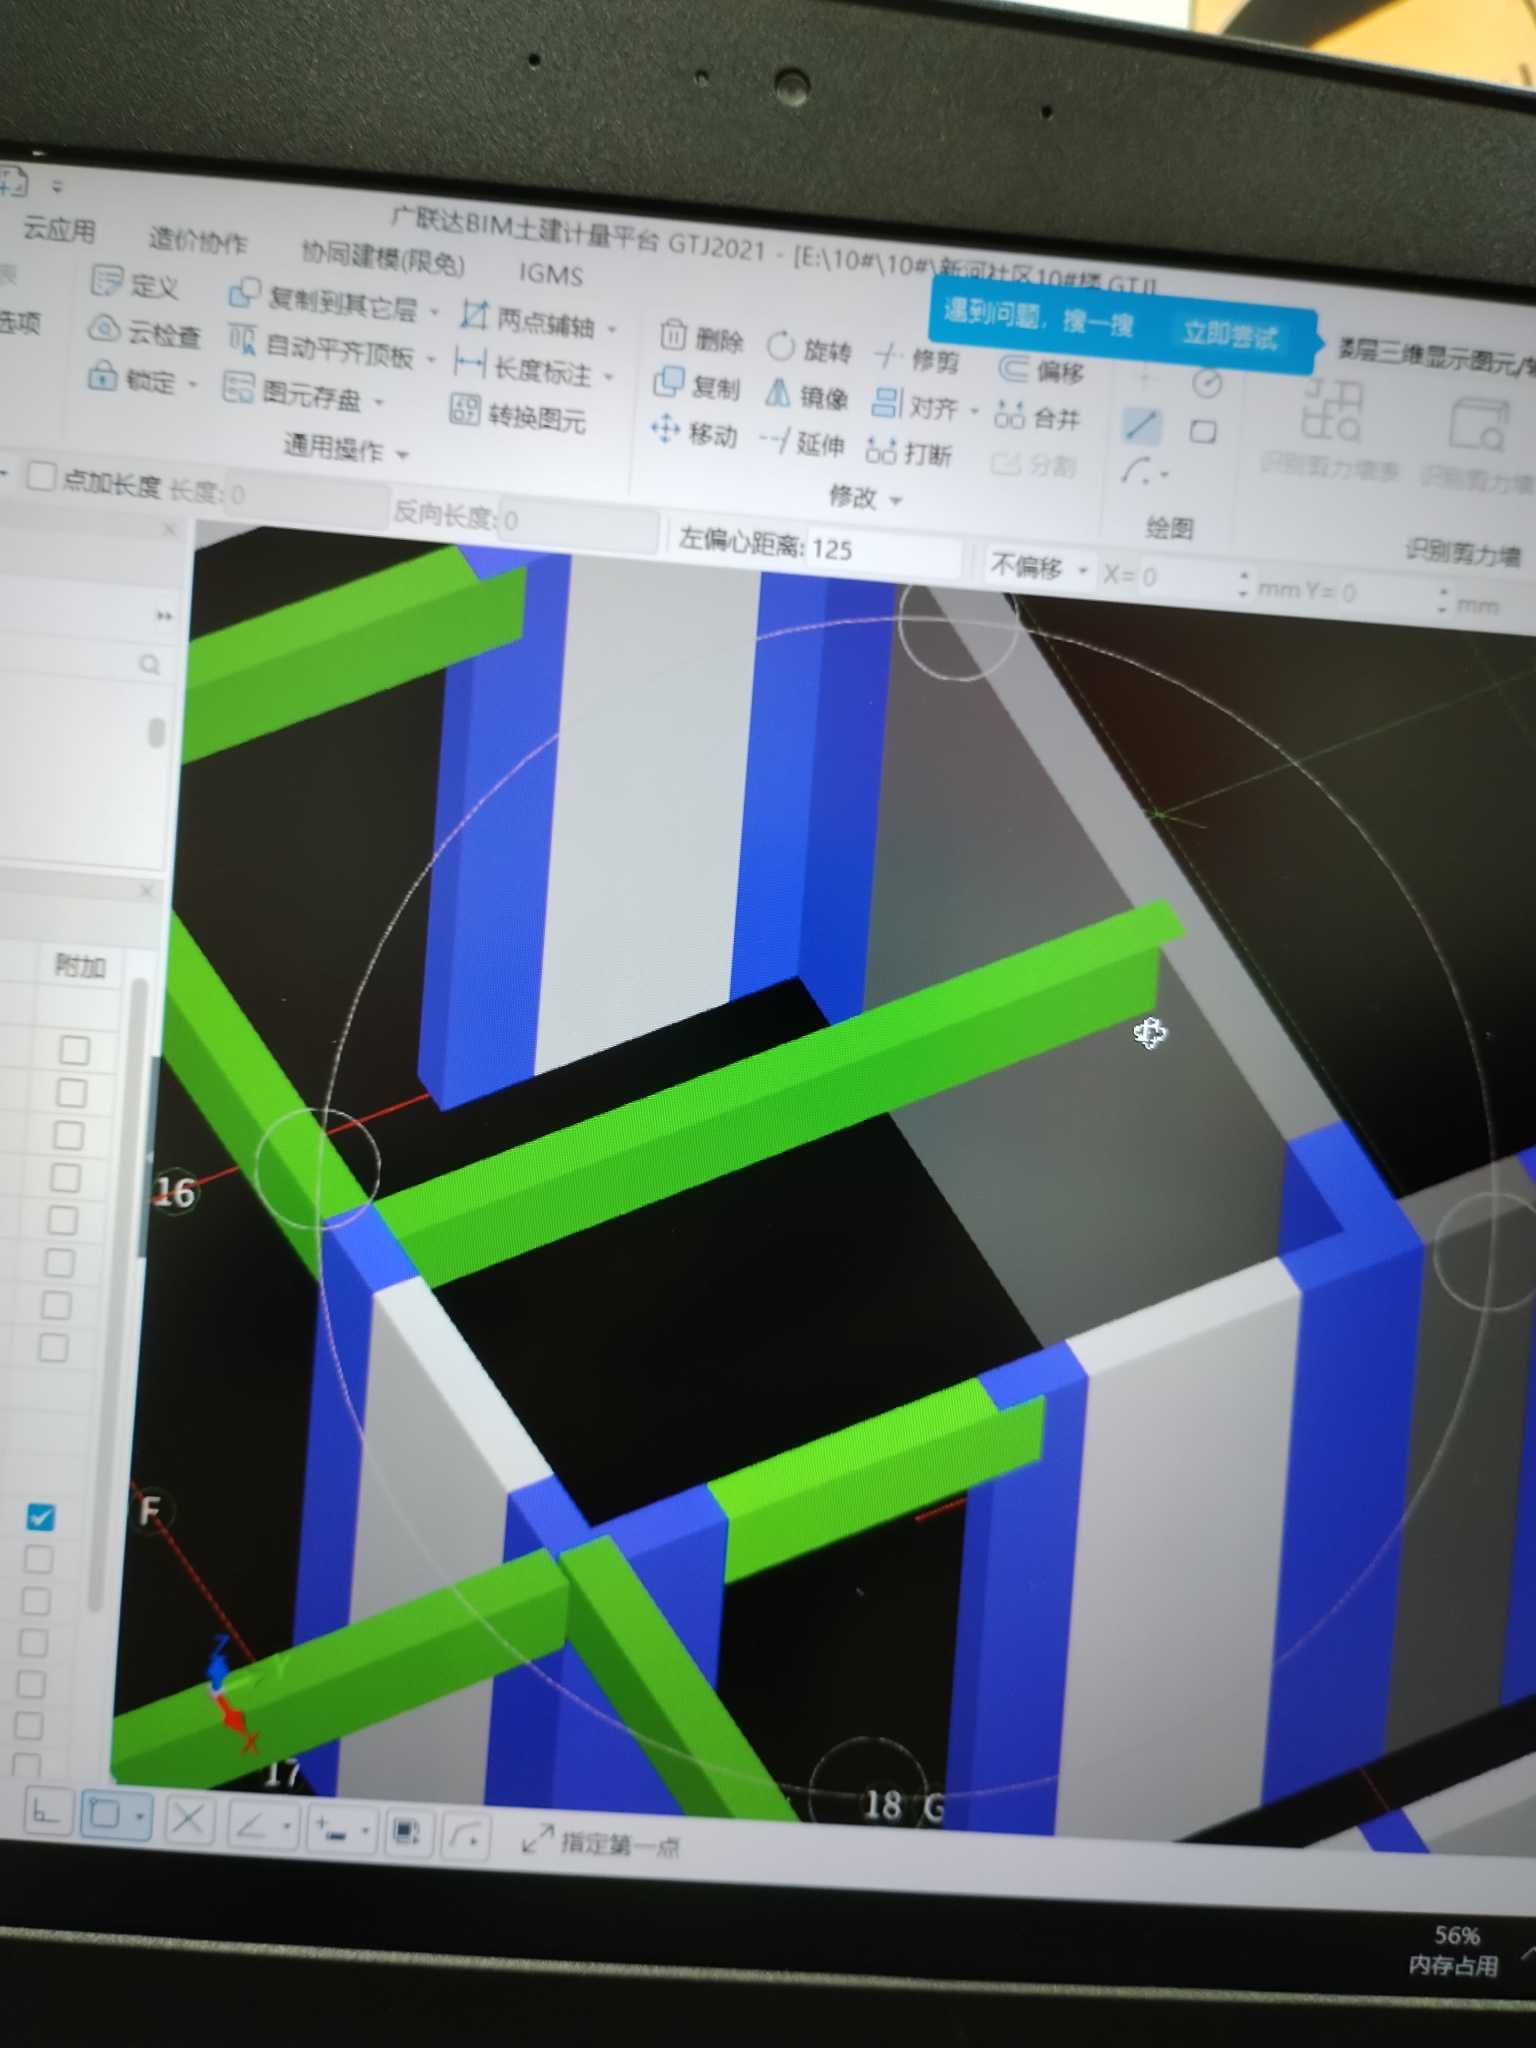Open the 云应用 ribbon tab
The image size is (1536, 2048).
(59, 229)
